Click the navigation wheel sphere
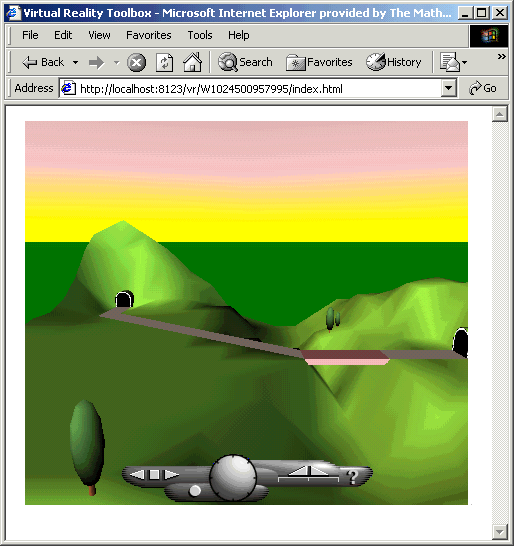514x546 pixels. (x=233, y=477)
